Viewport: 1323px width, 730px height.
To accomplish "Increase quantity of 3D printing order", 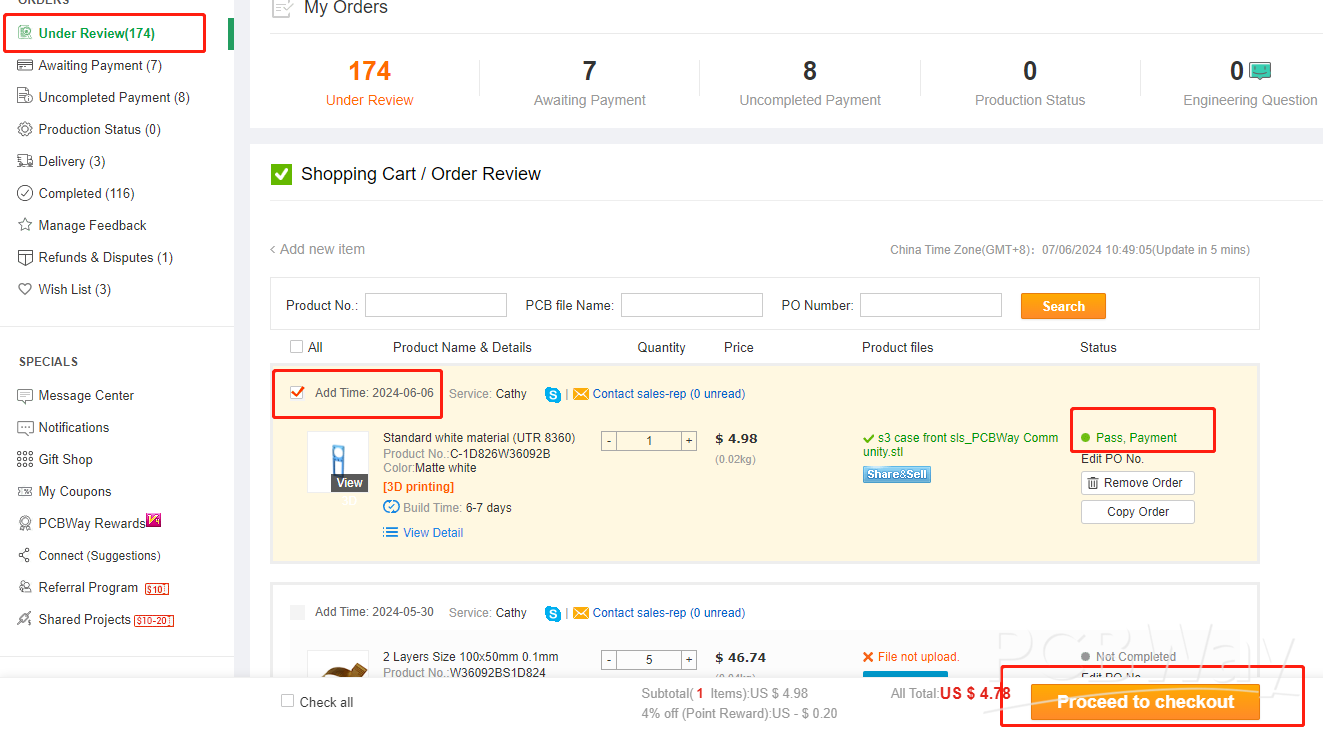I will point(688,441).
